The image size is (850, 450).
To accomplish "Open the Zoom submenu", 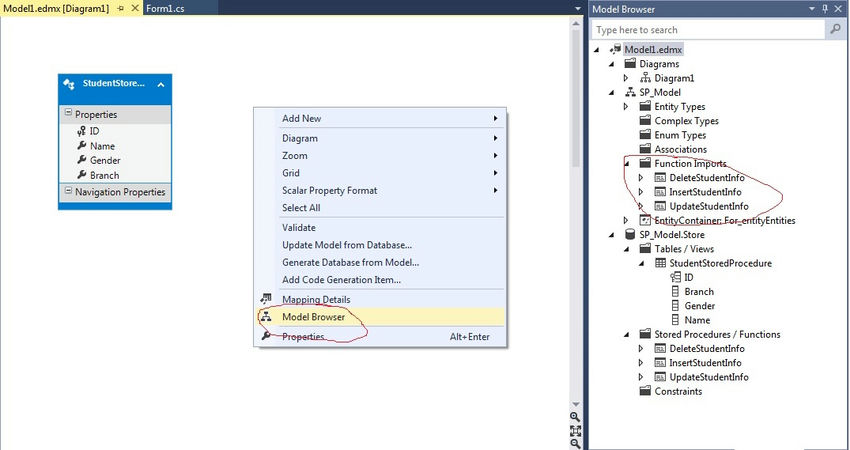I will point(391,156).
